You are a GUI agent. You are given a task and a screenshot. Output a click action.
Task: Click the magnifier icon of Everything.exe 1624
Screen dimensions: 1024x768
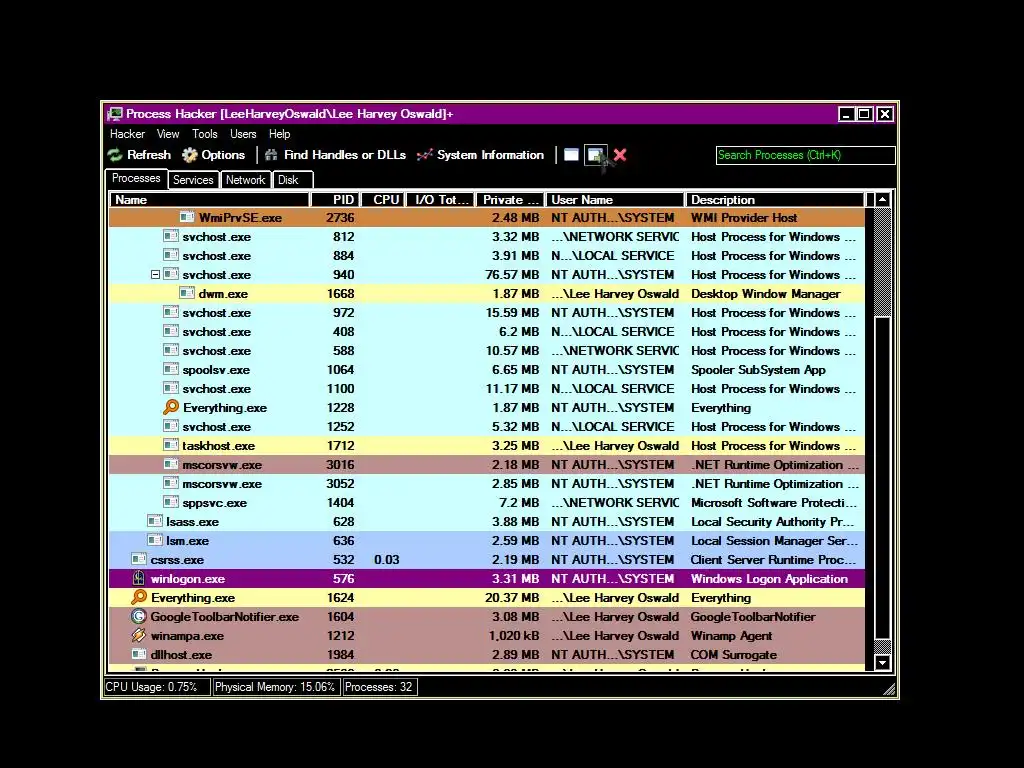[x=138, y=597]
